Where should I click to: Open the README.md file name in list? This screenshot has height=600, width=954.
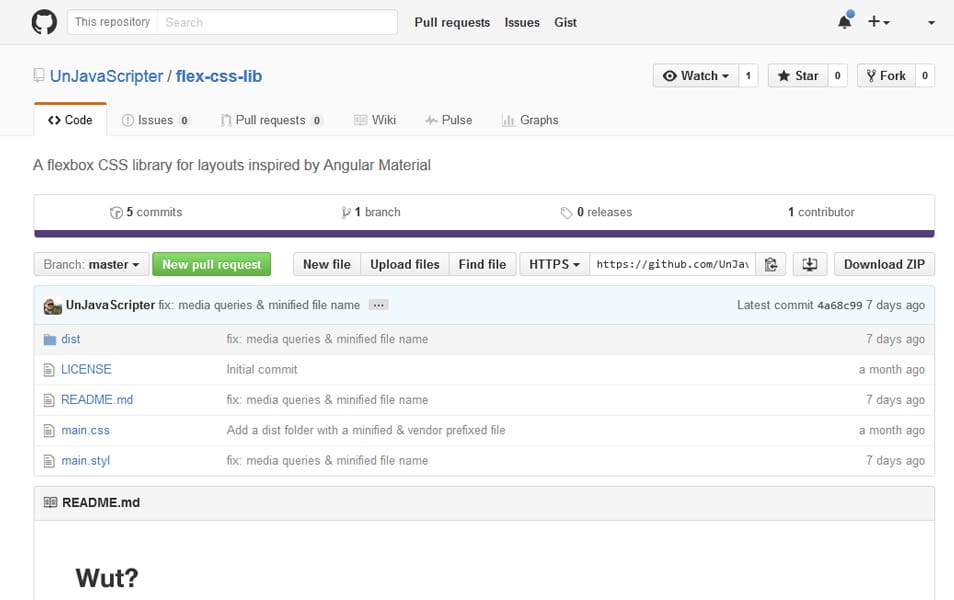[x=97, y=400]
